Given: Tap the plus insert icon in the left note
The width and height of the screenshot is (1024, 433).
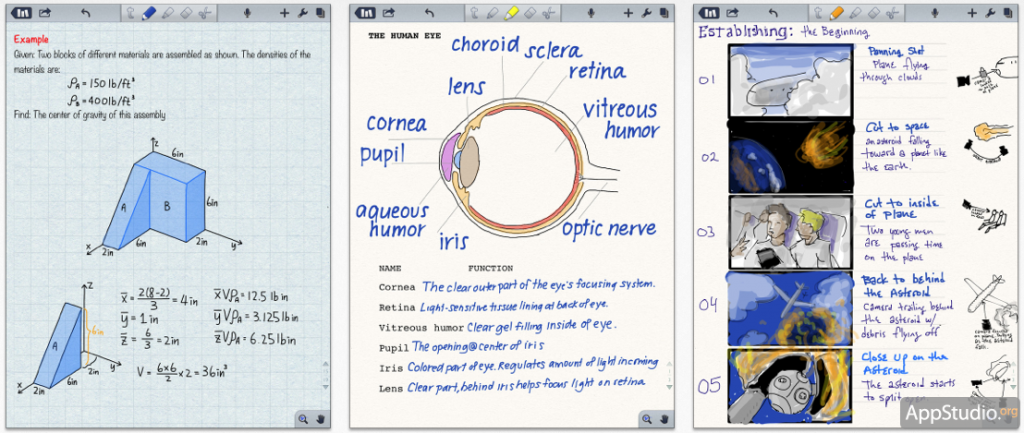Looking at the screenshot, I should click(284, 13).
